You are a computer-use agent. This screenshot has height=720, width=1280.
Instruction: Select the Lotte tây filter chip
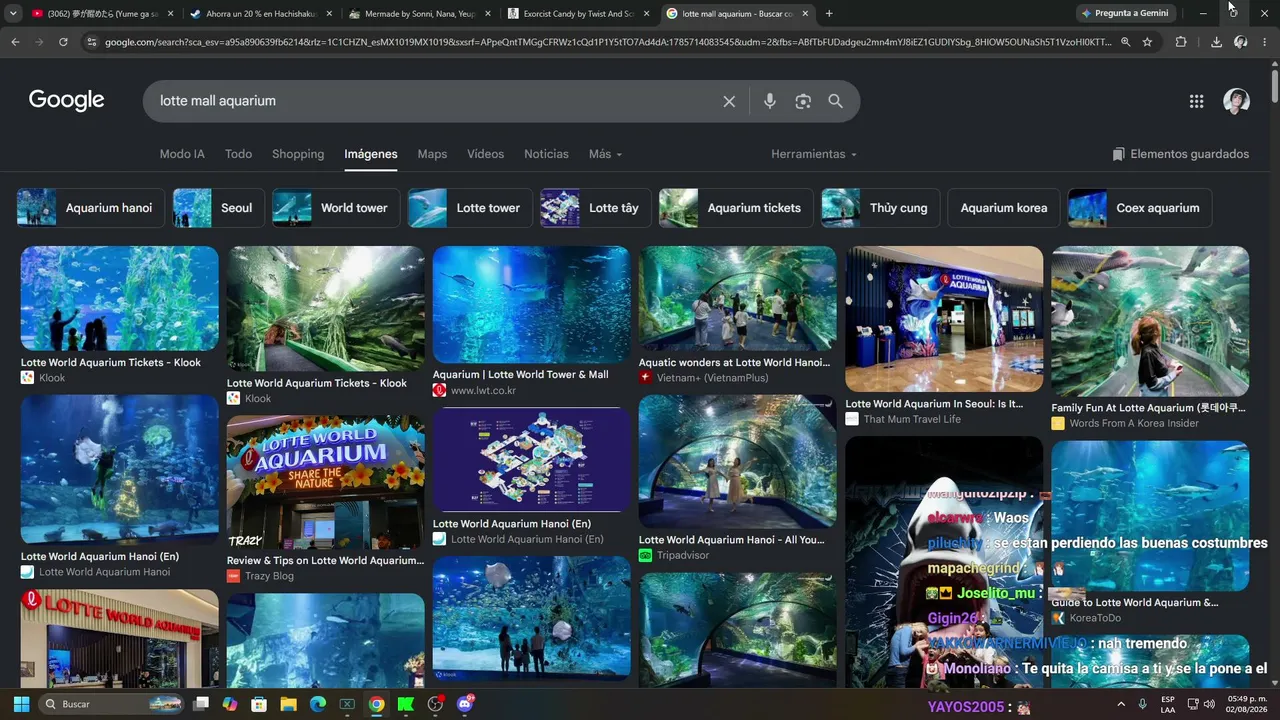[596, 208]
